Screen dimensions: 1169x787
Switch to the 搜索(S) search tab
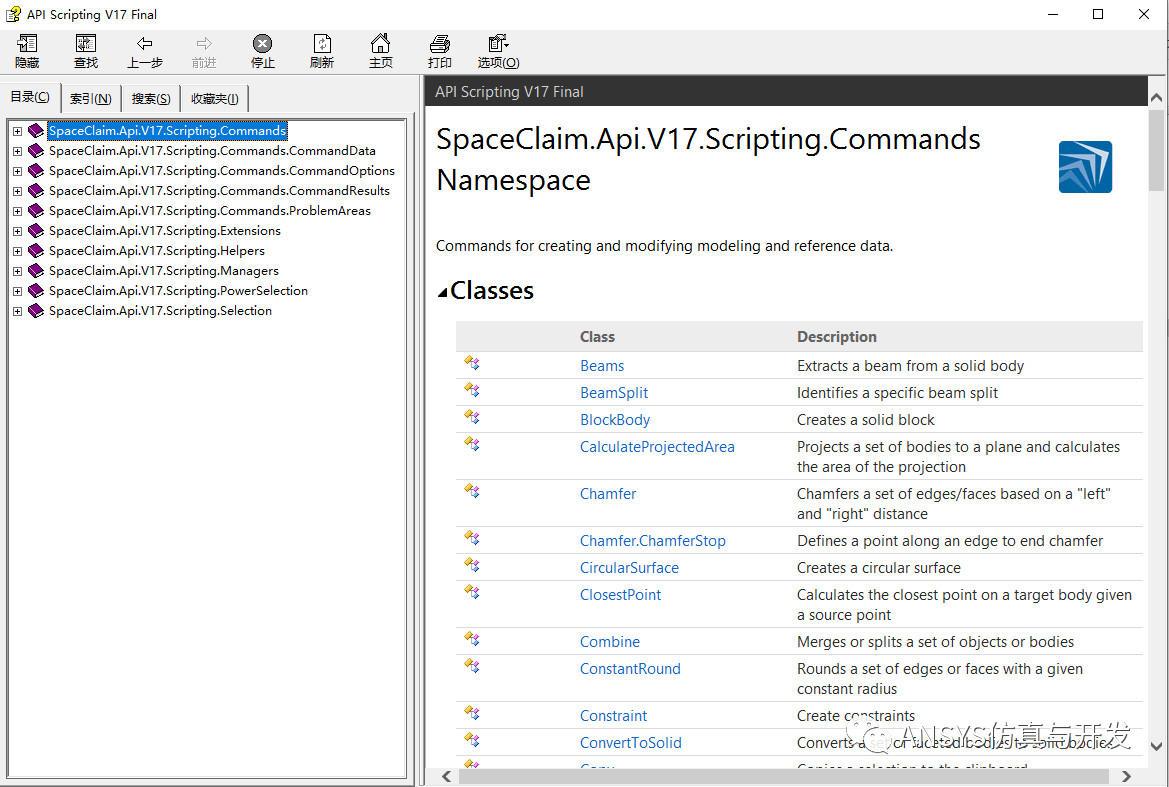(x=151, y=98)
